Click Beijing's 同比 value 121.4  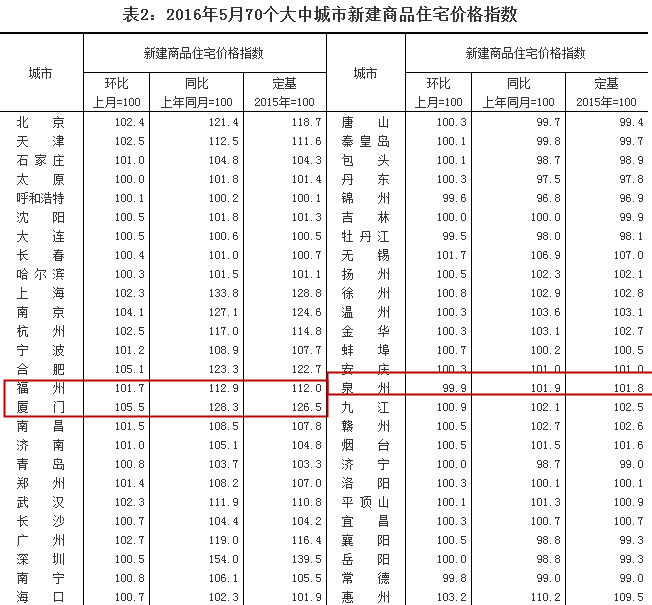(x=224, y=122)
